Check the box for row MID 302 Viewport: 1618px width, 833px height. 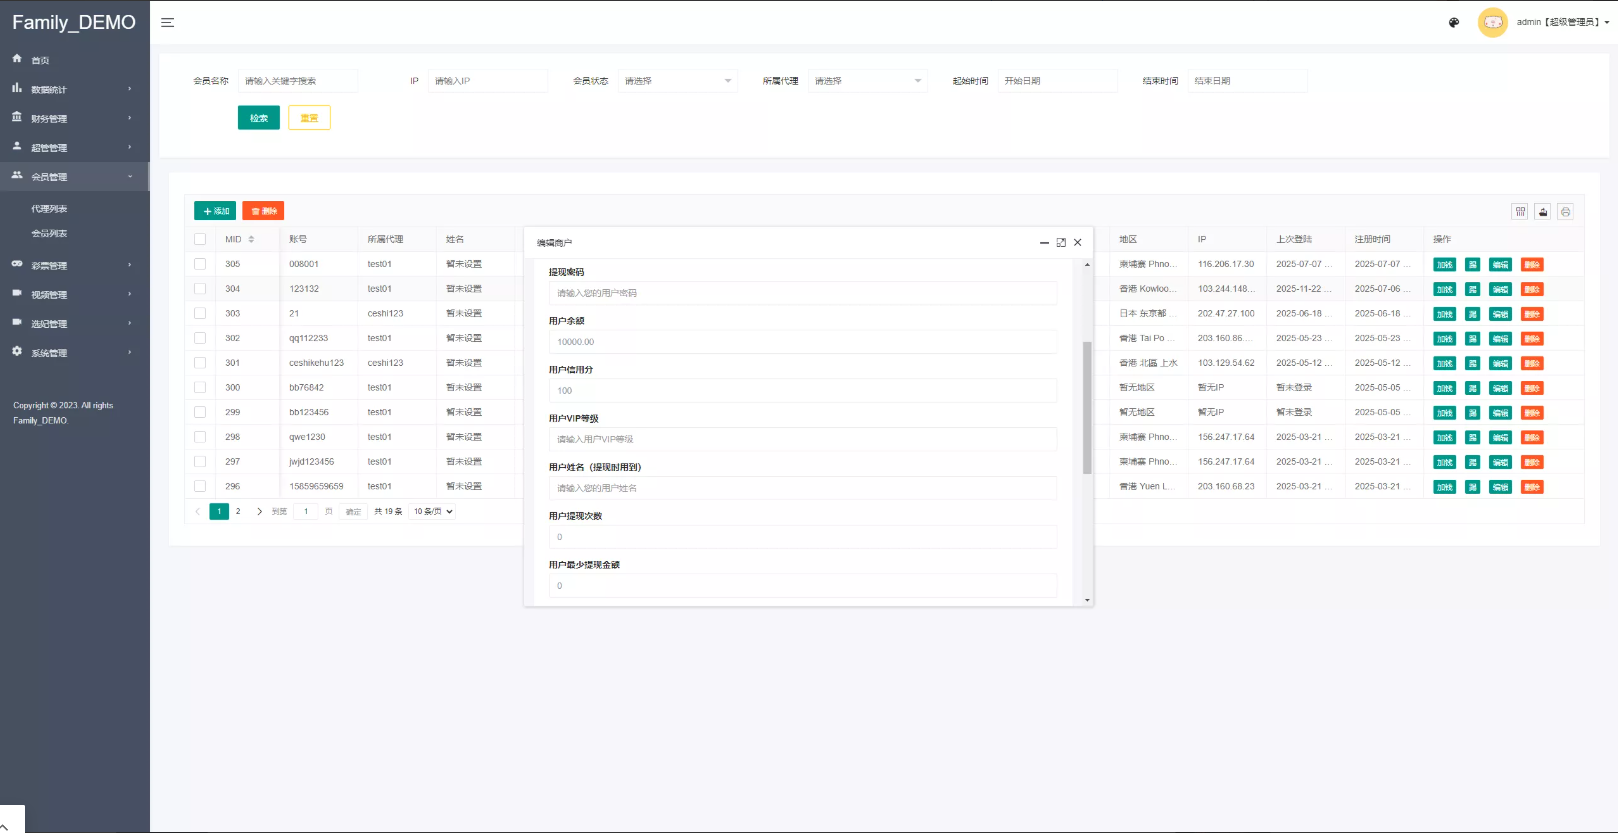[200, 338]
